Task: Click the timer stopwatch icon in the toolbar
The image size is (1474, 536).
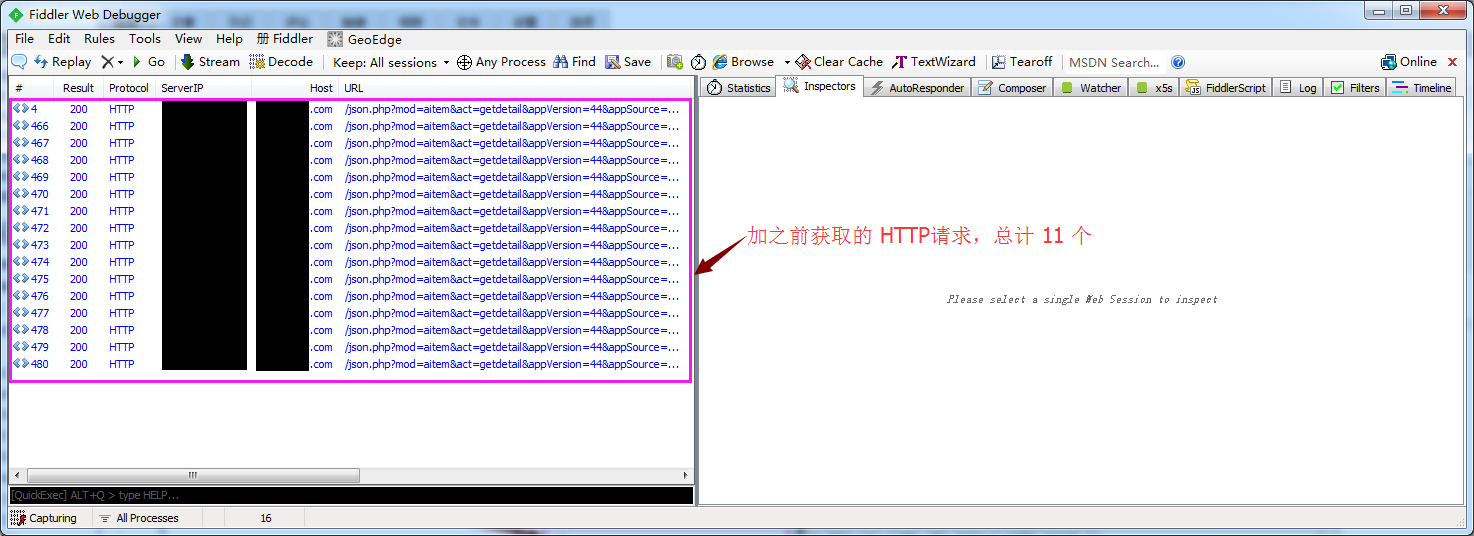Action: [699, 62]
